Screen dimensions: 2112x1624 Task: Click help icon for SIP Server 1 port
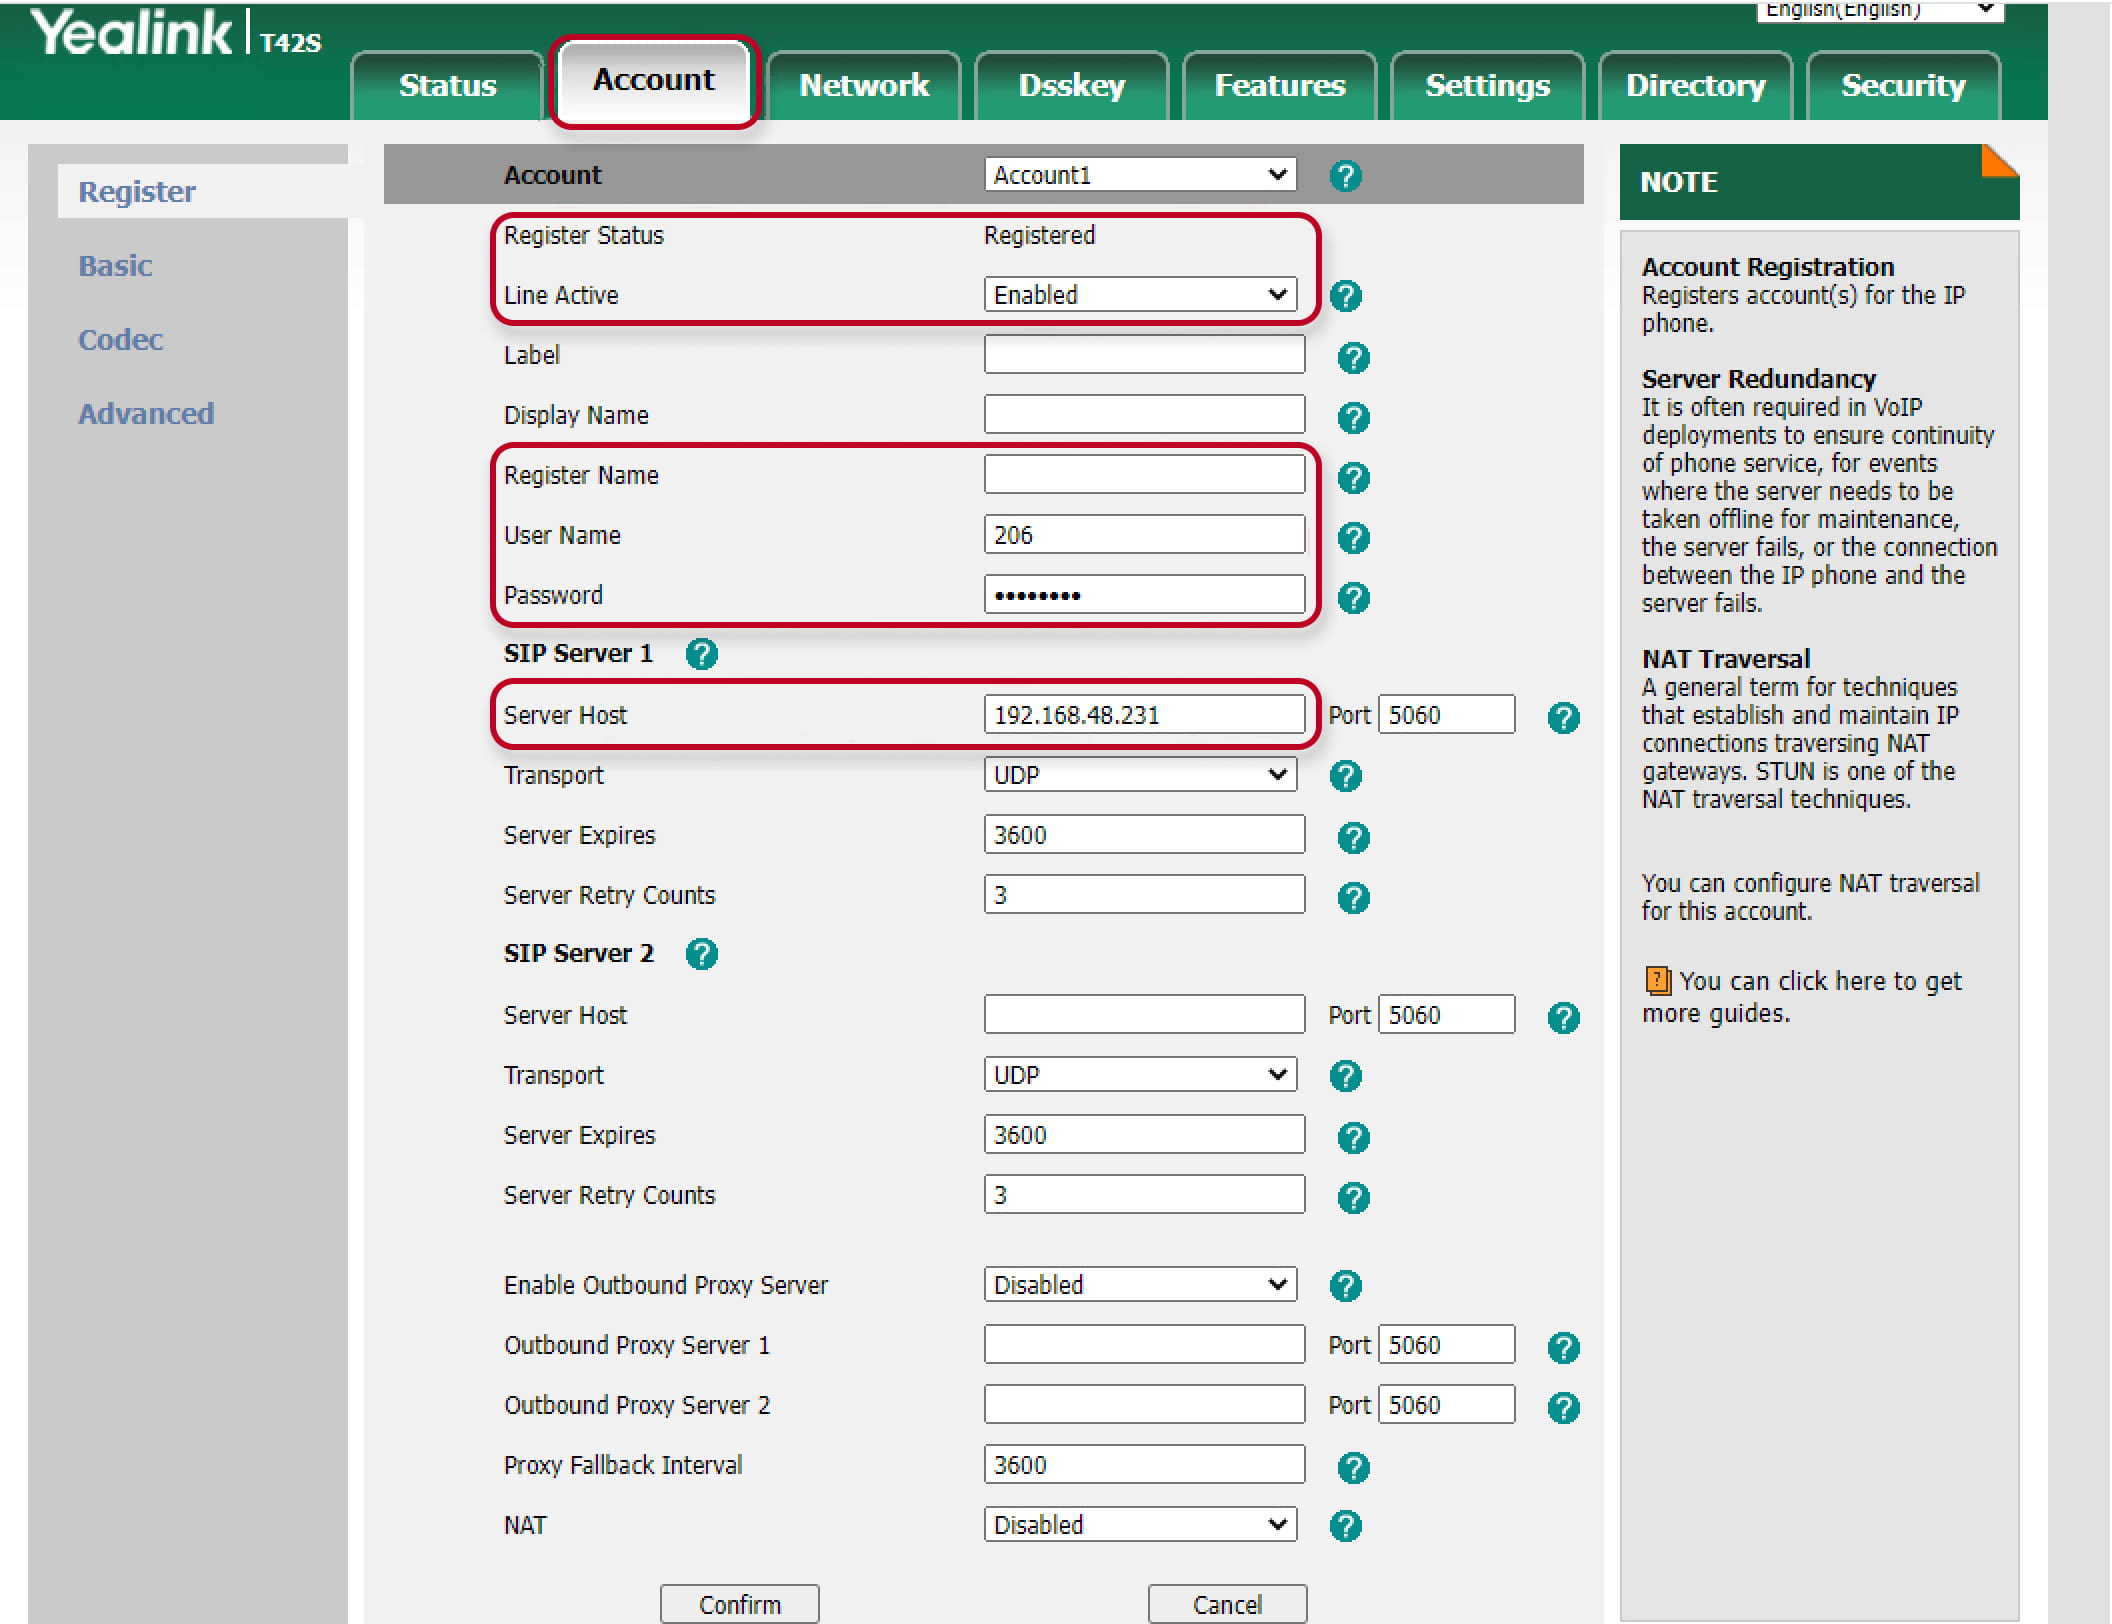[x=1563, y=718]
